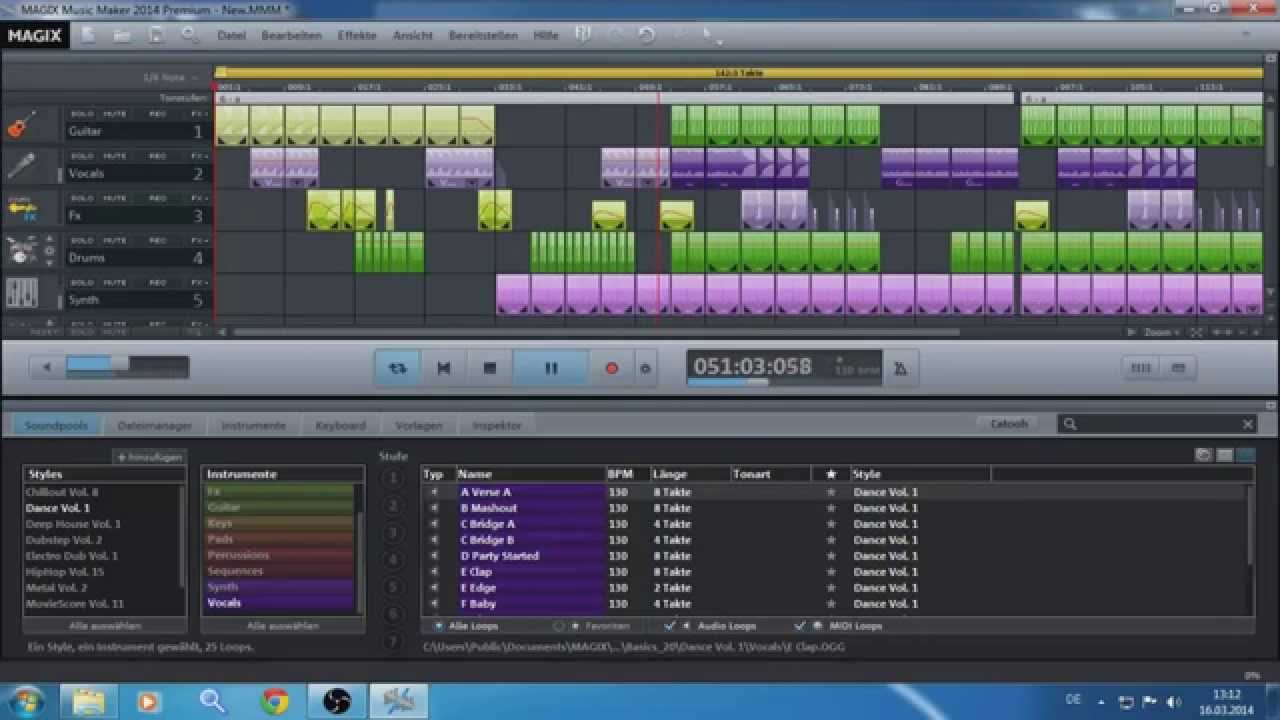Mute the Vocals track

tap(115, 156)
